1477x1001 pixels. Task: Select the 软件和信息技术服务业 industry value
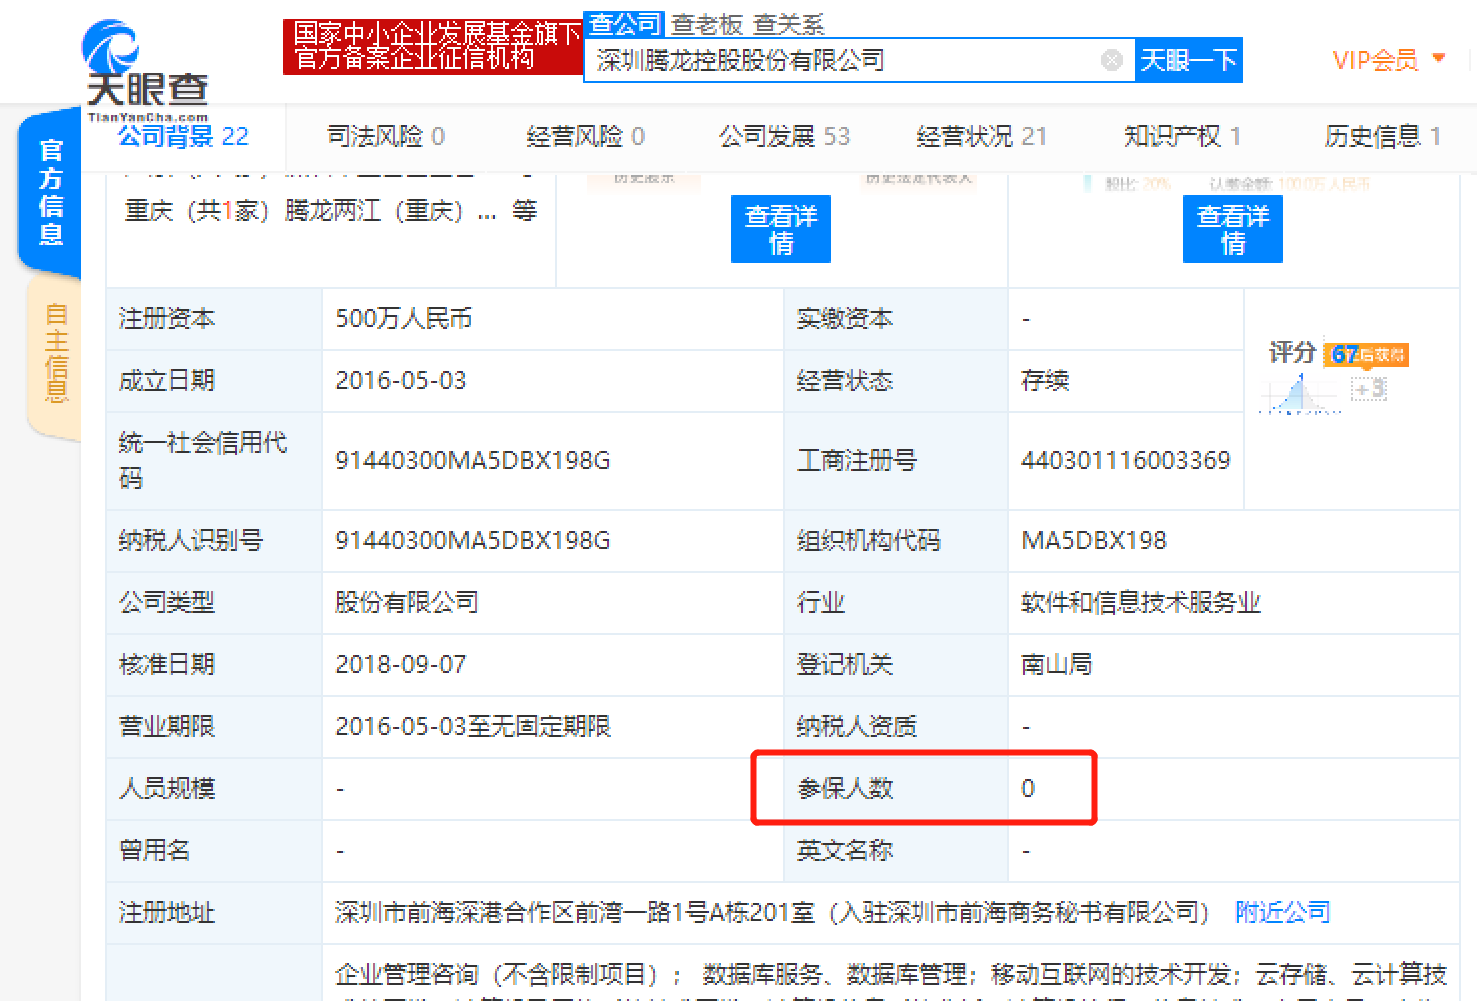point(1141,602)
